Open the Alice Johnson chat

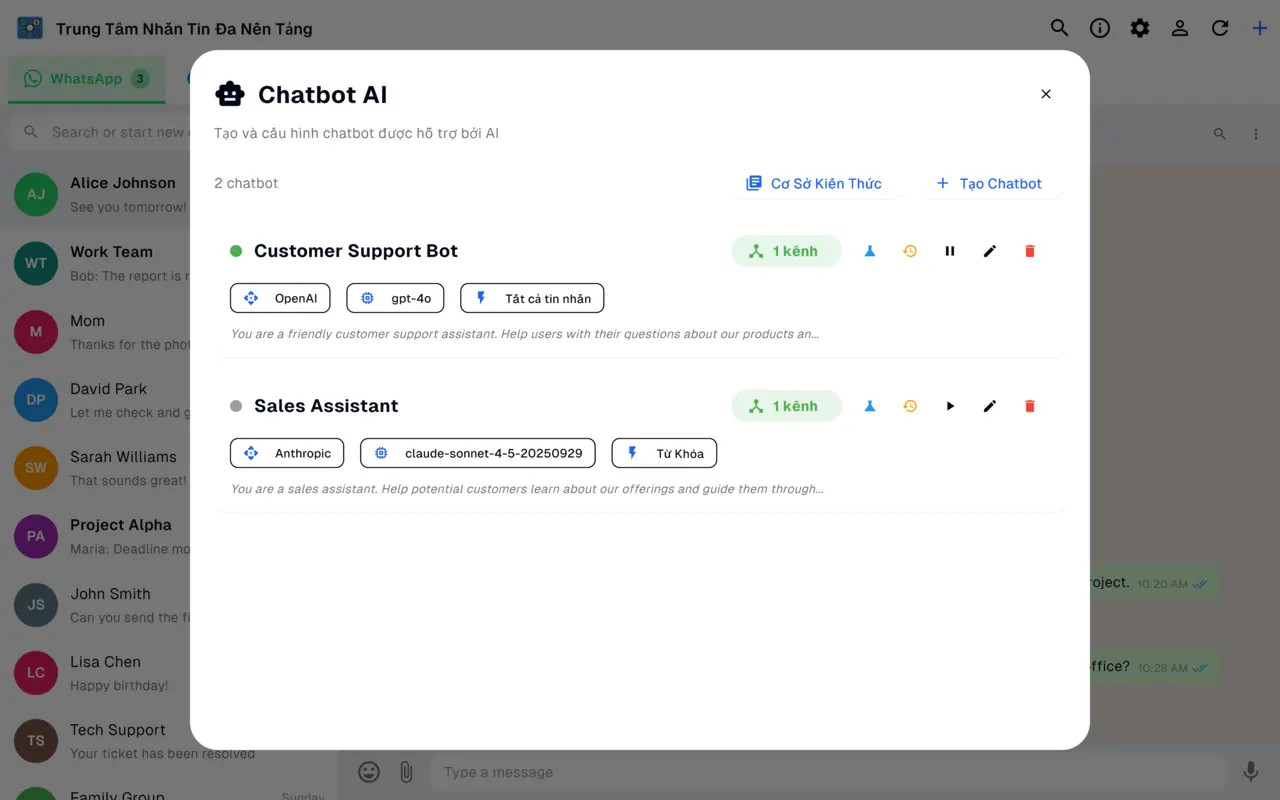click(x=100, y=194)
